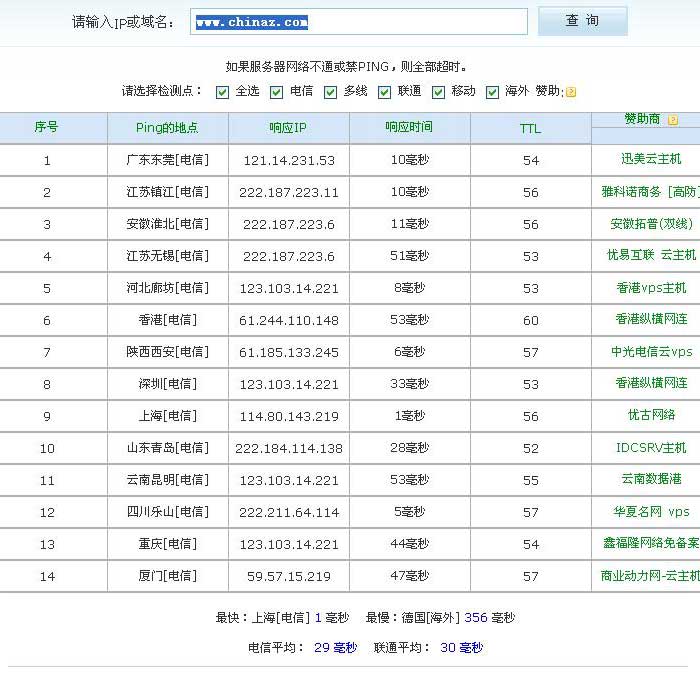Click IP address 114.80.143.219
This screenshot has height=700, width=700.
coord(289,417)
